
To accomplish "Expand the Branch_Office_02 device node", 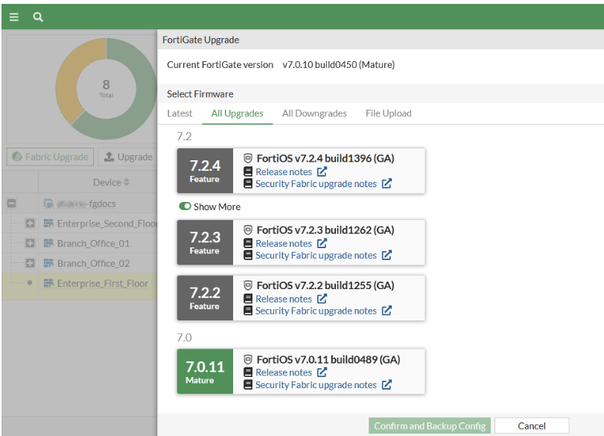I will coord(30,263).
